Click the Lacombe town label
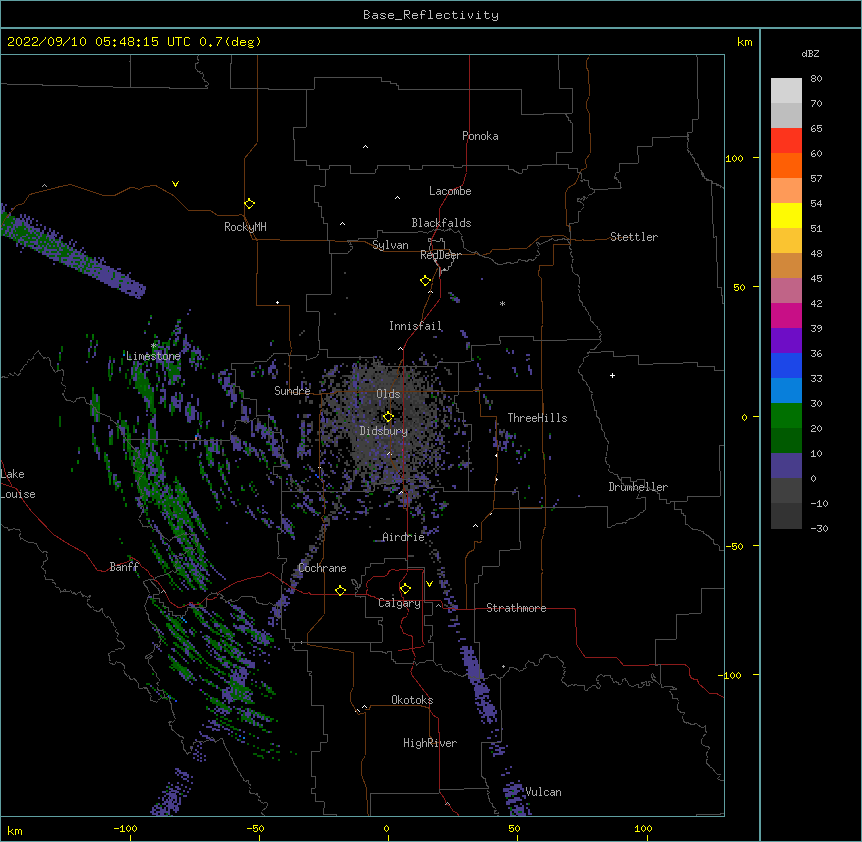862x842 pixels. 450,191
